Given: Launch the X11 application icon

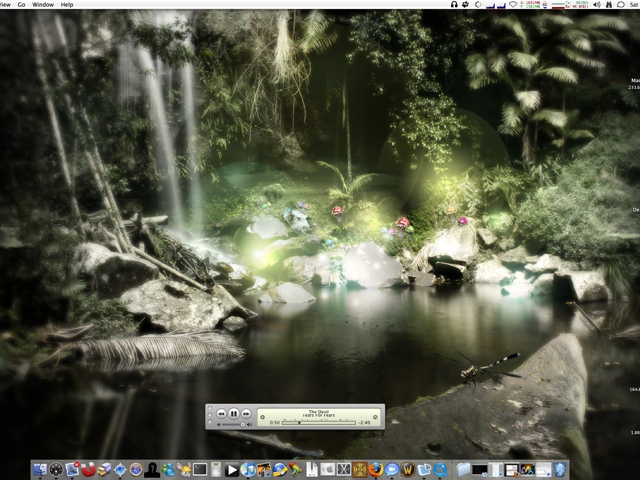Looking at the screenshot, I should [x=344, y=470].
